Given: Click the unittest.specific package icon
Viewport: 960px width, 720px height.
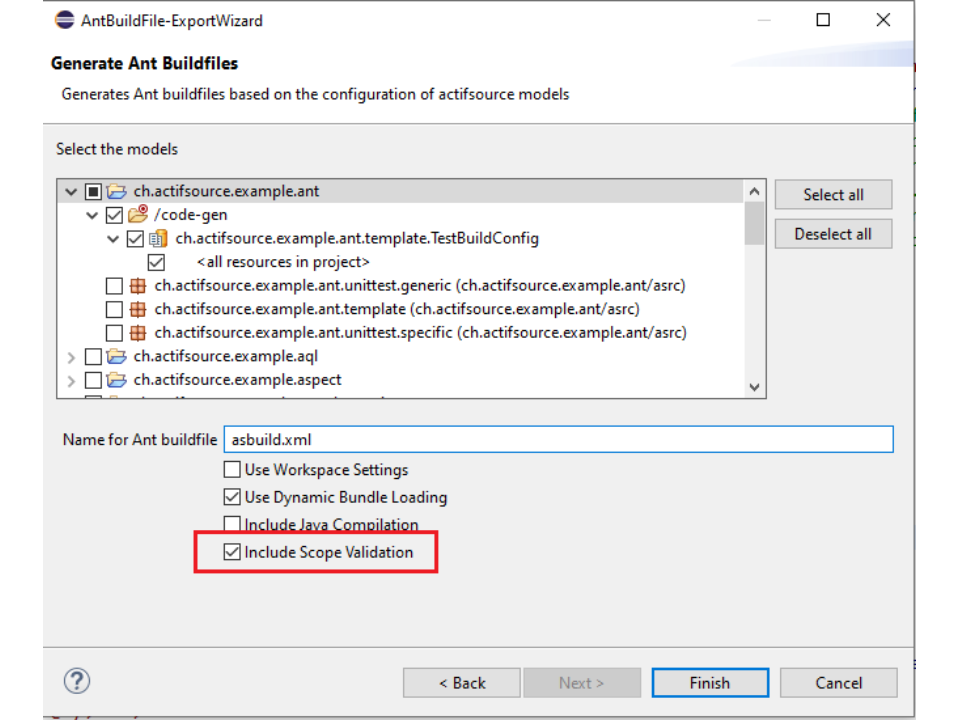Looking at the screenshot, I should [x=138, y=333].
